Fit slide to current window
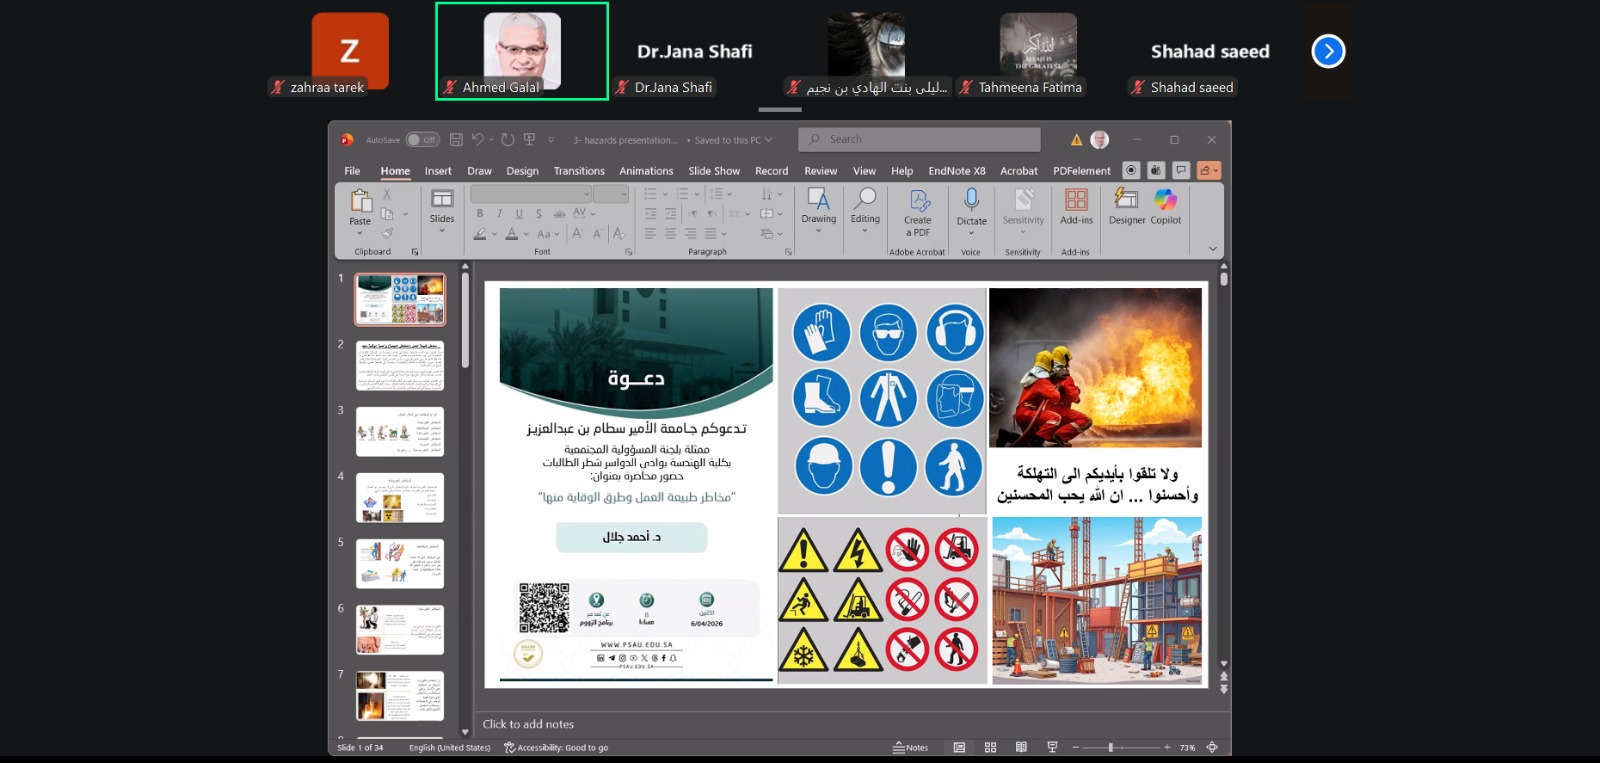Screen dimensions: 1600x763 [x=1212, y=747]
